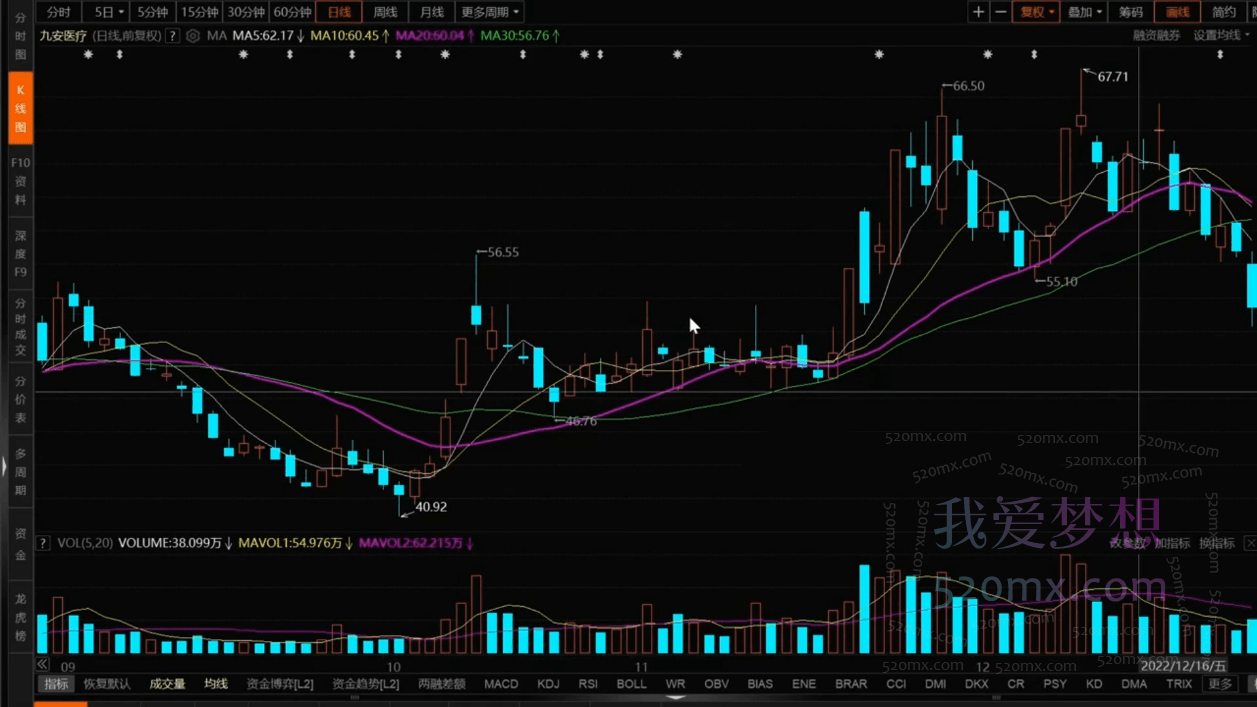Switch to the 周线 weekly period tab
This screenshot has width=1257, height=707.
pyautogui.click(x=385, y=12)
